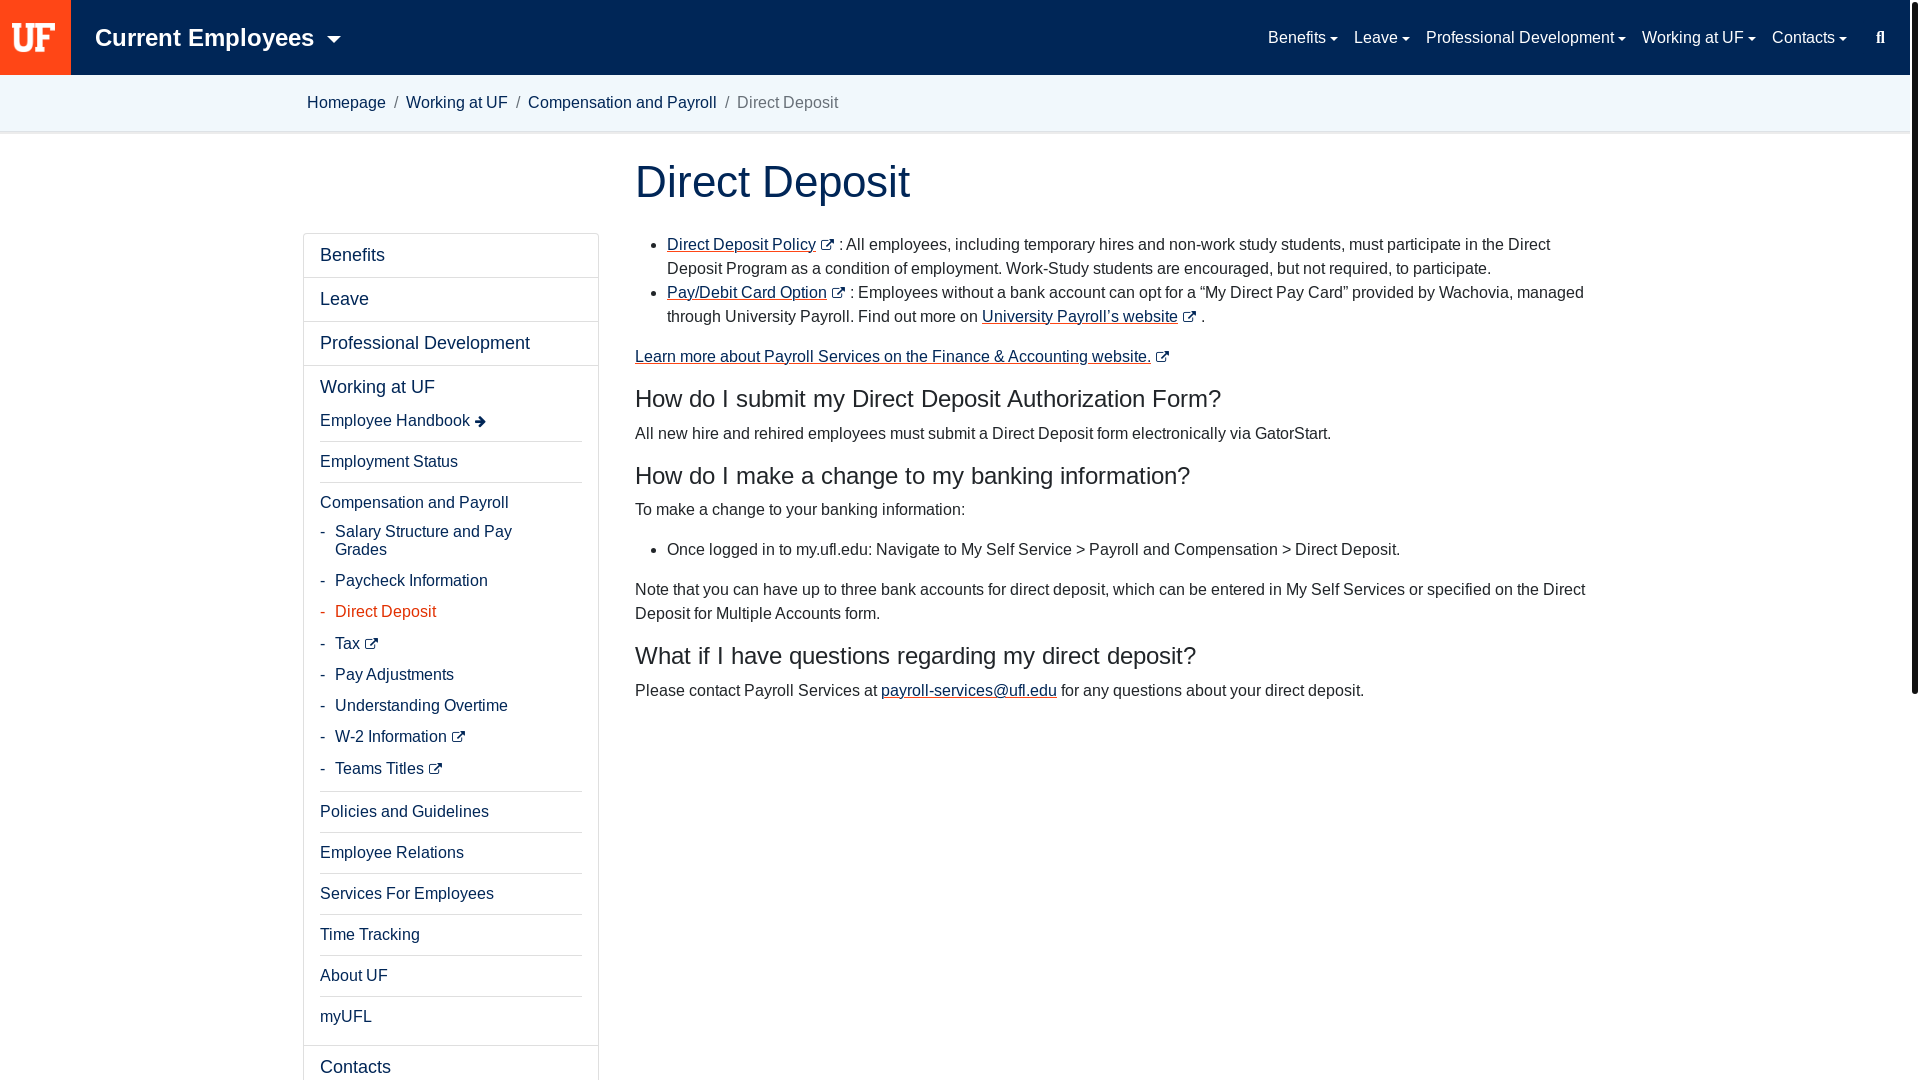Open the Leave top navigation dropdown
This screenshot has height=1080, width=1920.
click(x=1381, y=38)
